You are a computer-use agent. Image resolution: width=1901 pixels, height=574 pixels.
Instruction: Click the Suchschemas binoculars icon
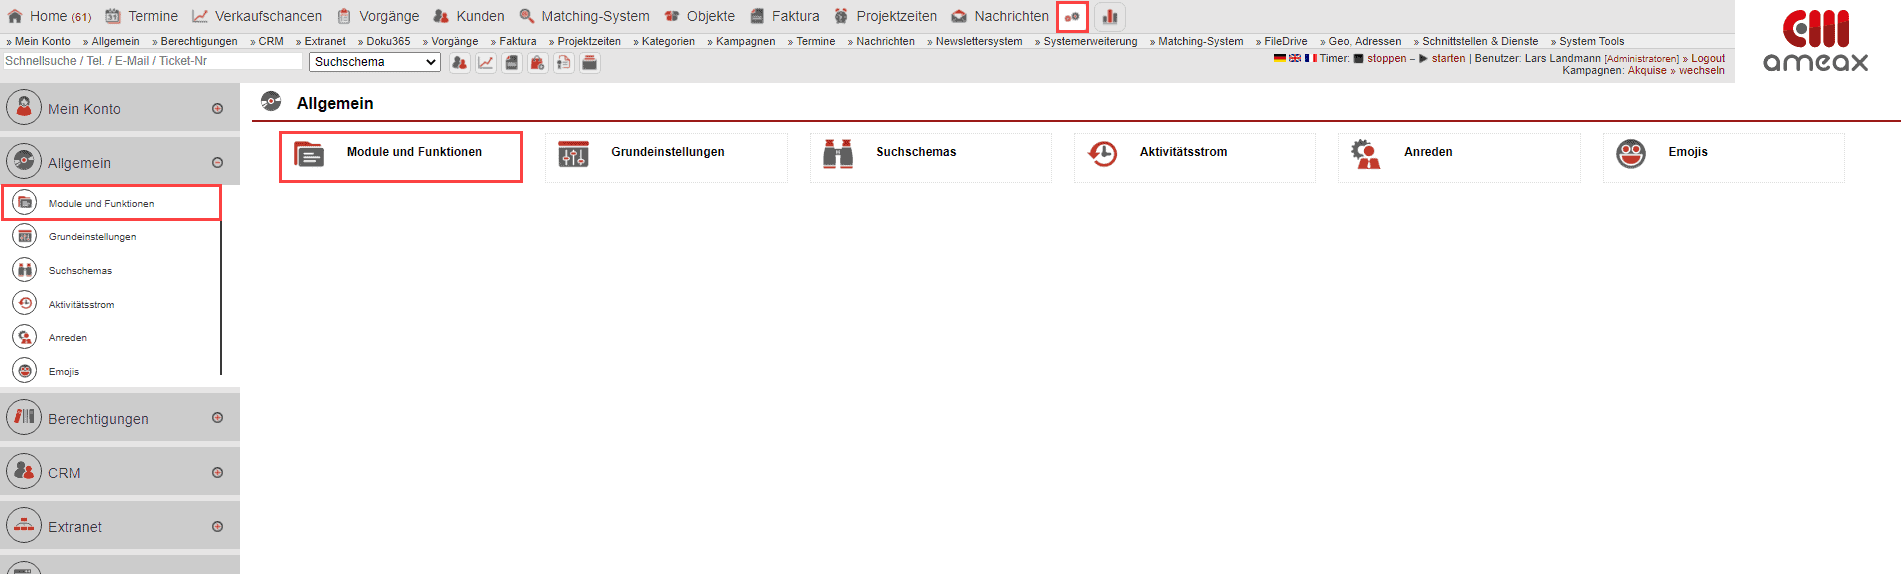tap(838, 154)
